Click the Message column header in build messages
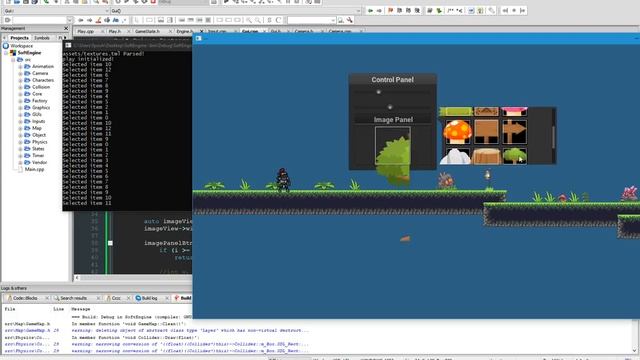 (80, 309)
